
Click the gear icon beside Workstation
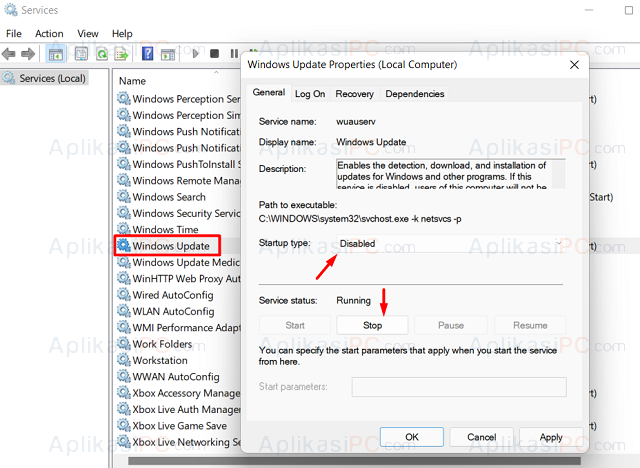pyautogui.click(x=123, y=360)
